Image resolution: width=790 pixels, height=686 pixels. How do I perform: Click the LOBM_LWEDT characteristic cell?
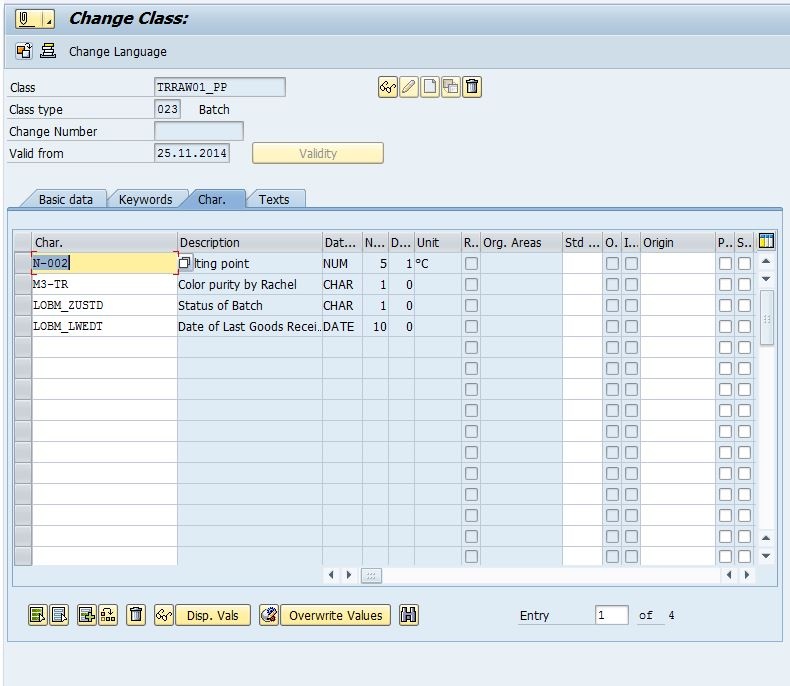(104, 326)
